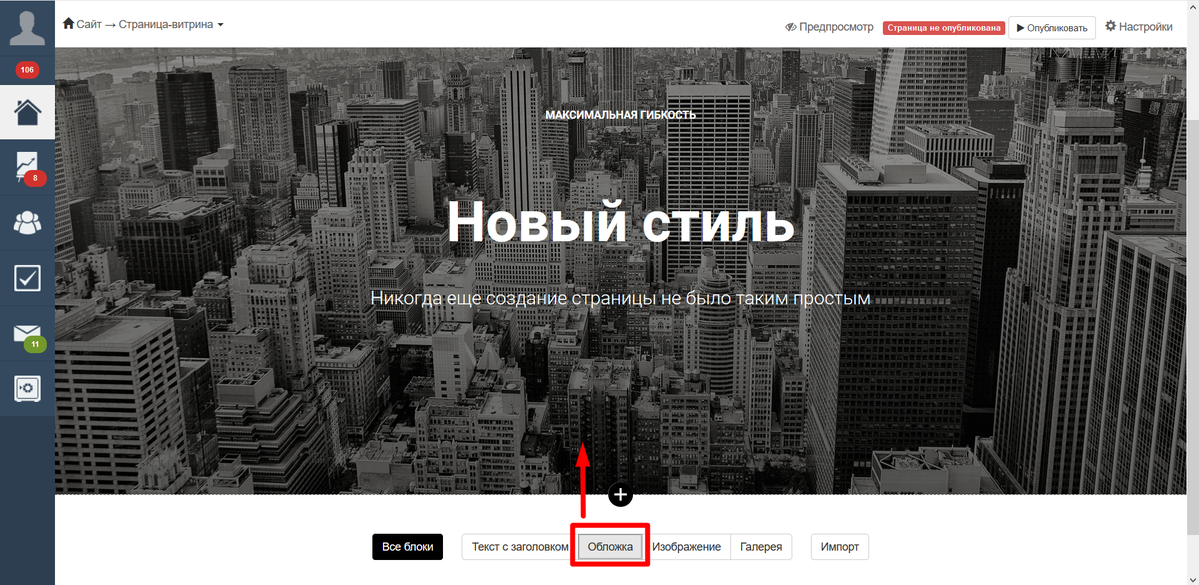Select the Текст с заголовком block
The width and height of the screenshot is (1199, 585).
pos(519,547)
